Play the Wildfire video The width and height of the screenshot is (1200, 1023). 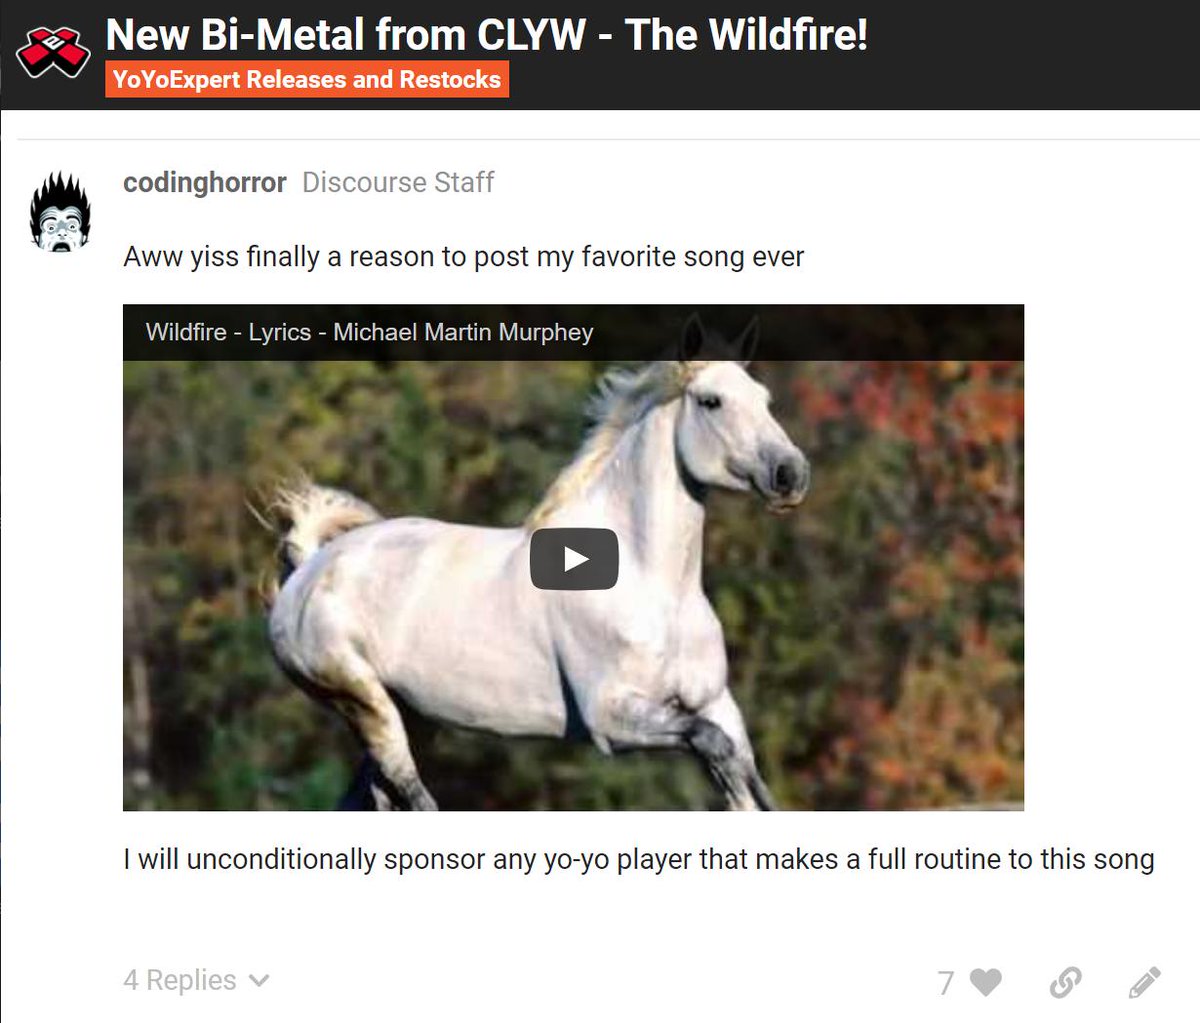point(574,558)
